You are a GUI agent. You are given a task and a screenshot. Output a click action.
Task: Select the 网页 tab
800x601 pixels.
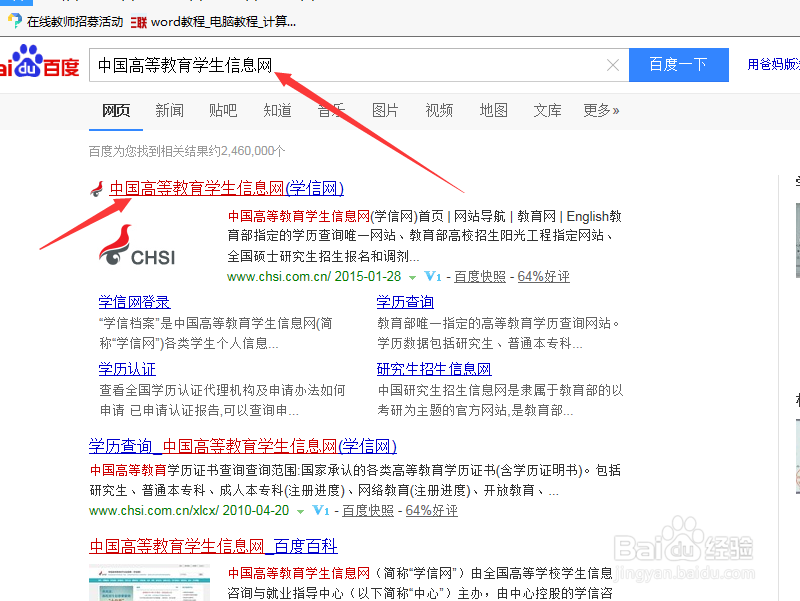(x=116, y=110)
